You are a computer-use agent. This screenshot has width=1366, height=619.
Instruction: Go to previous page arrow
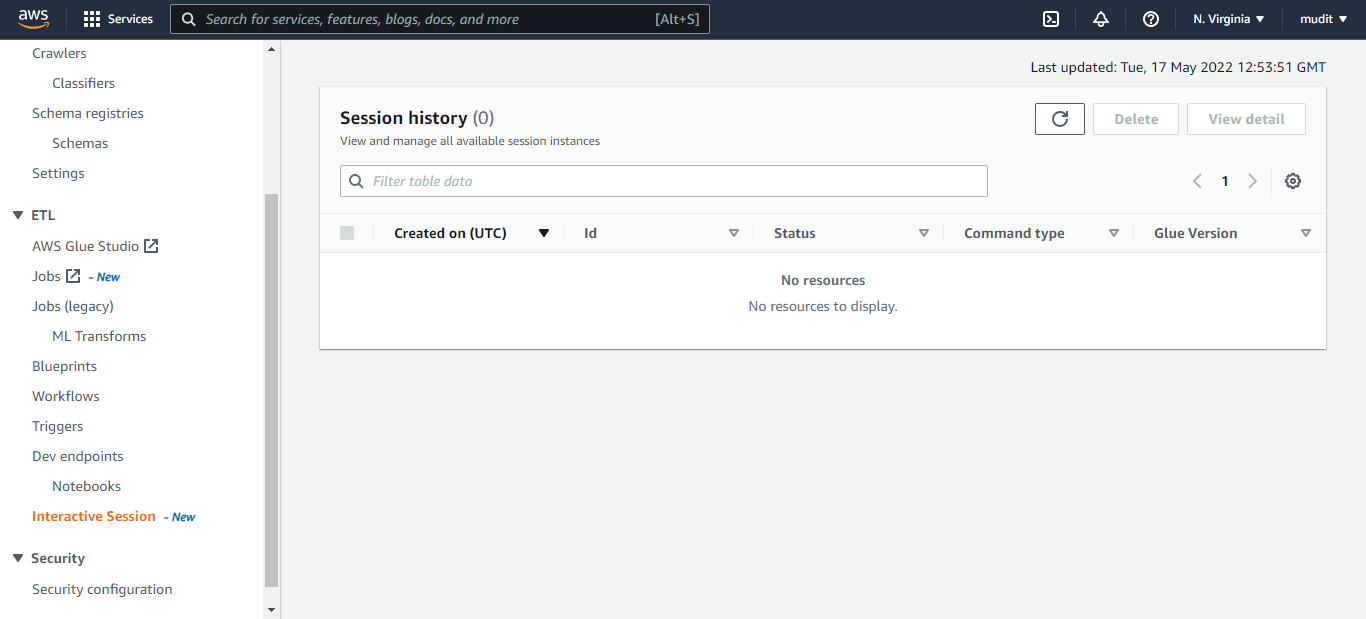1197,181
